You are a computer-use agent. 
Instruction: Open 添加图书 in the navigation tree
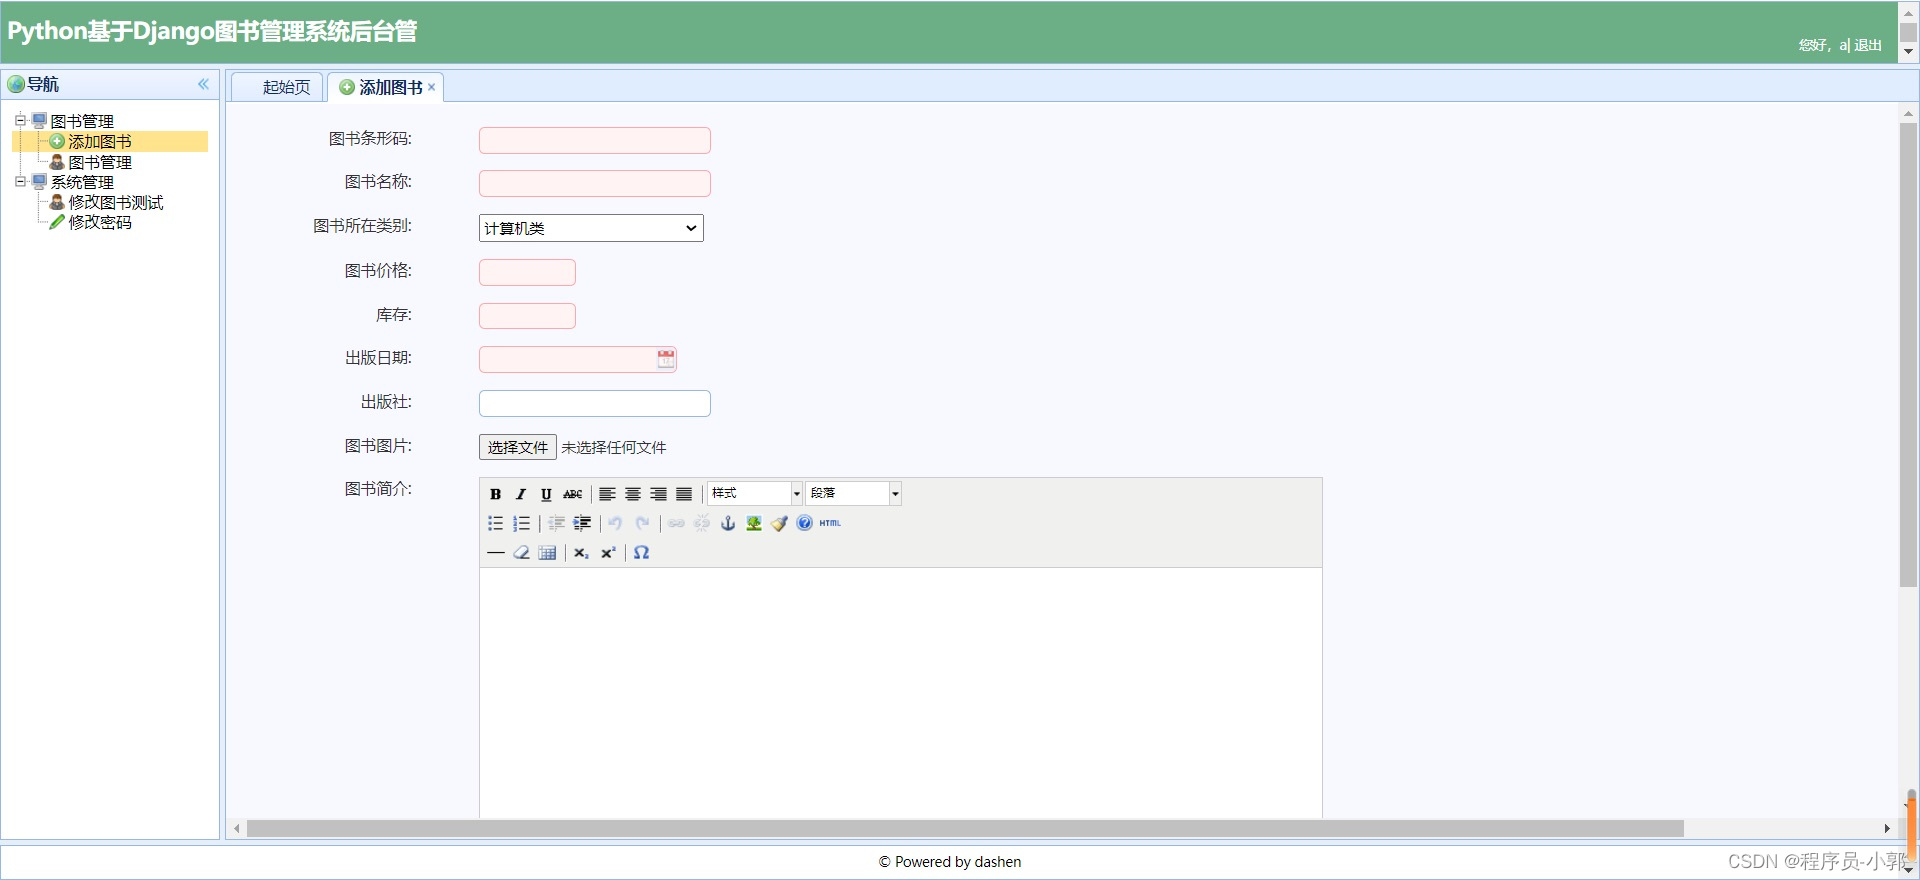100,142
